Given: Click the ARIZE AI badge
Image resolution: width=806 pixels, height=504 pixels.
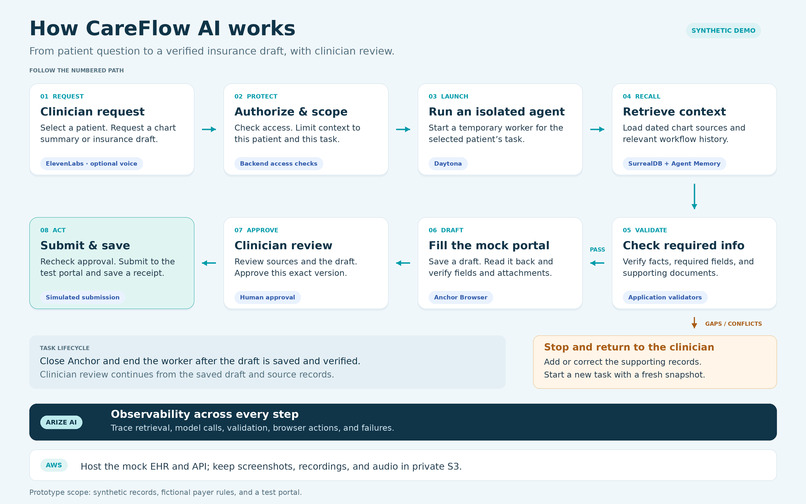Looking at the screenshot, I should point(61,422).
